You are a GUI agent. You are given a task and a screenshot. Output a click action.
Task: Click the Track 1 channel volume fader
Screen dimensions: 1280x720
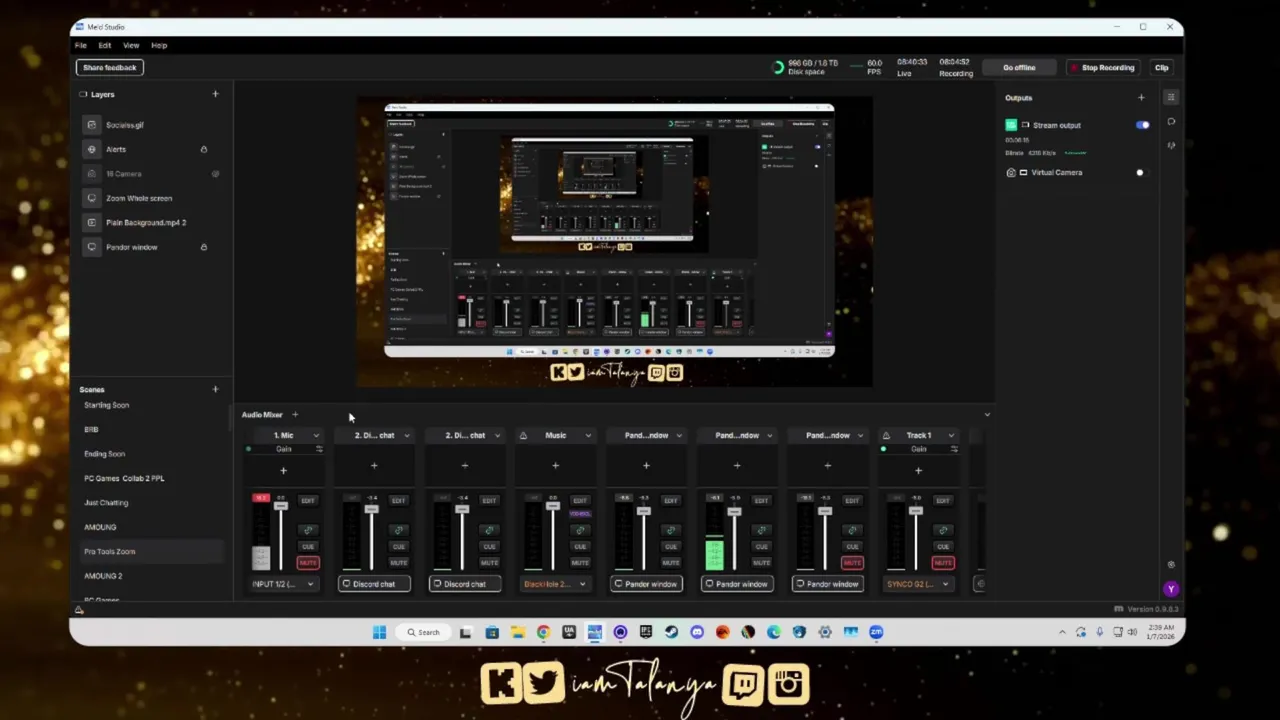915,511
